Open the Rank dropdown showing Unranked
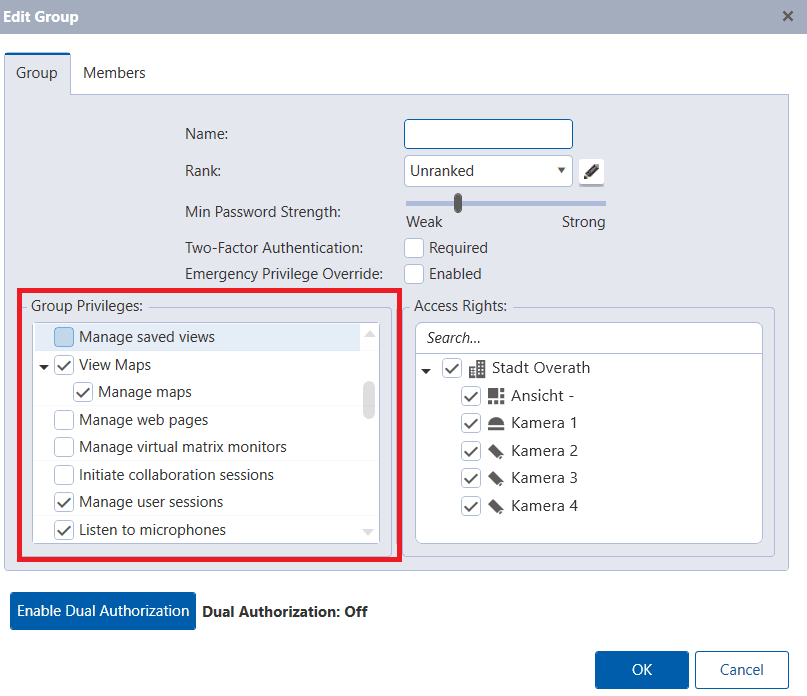 (488, 171)
